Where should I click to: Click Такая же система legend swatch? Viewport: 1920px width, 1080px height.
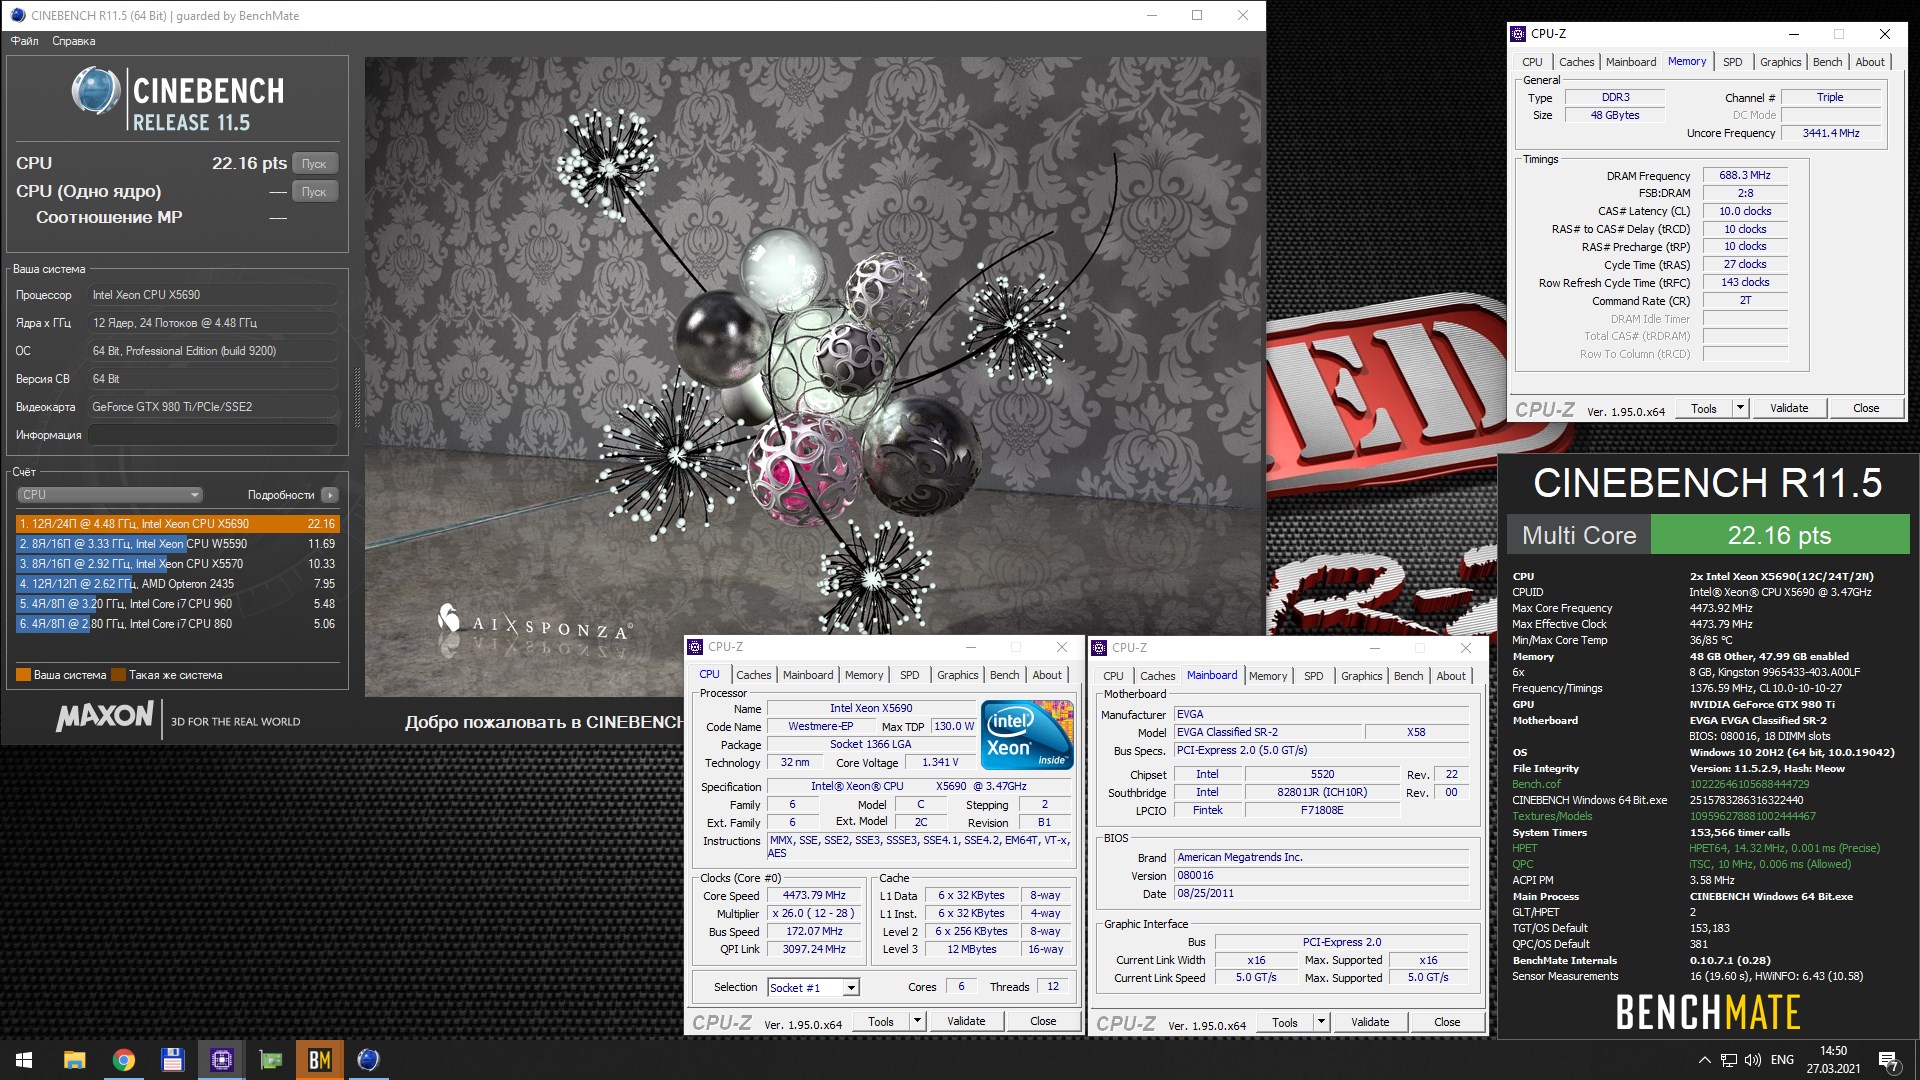pyautogui.click(x=118, y=675)
